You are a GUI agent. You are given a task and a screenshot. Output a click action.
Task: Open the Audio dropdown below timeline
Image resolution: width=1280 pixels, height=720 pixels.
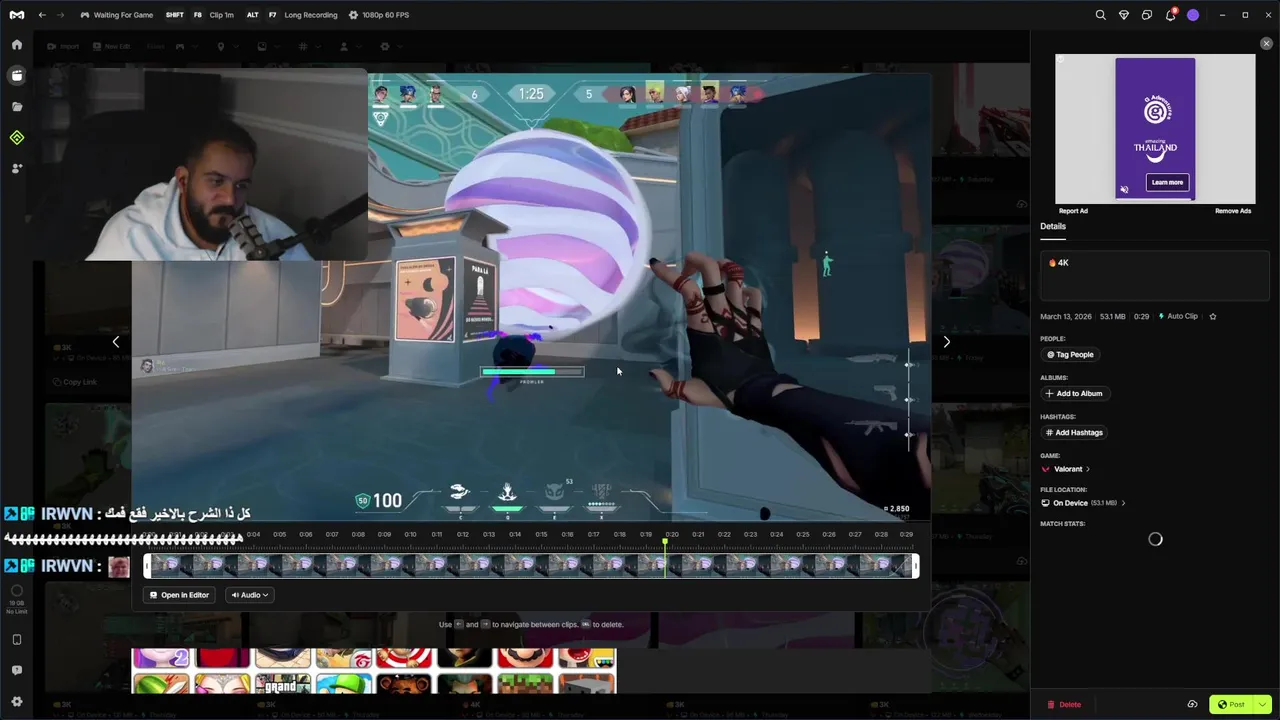pos(249,595)
